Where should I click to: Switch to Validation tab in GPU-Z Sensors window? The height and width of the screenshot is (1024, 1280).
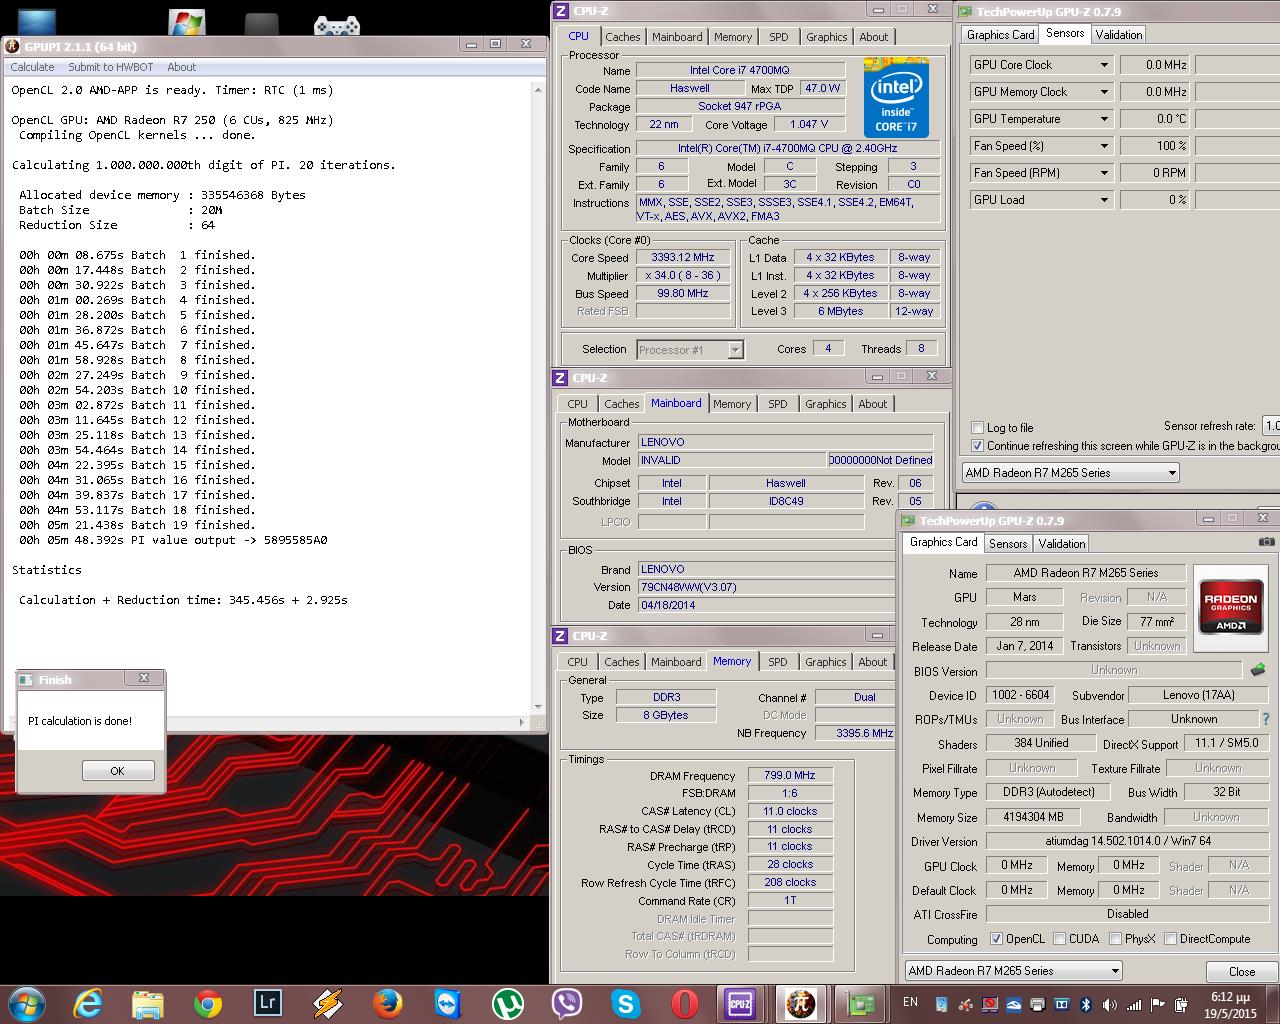tap(1118, 35)
